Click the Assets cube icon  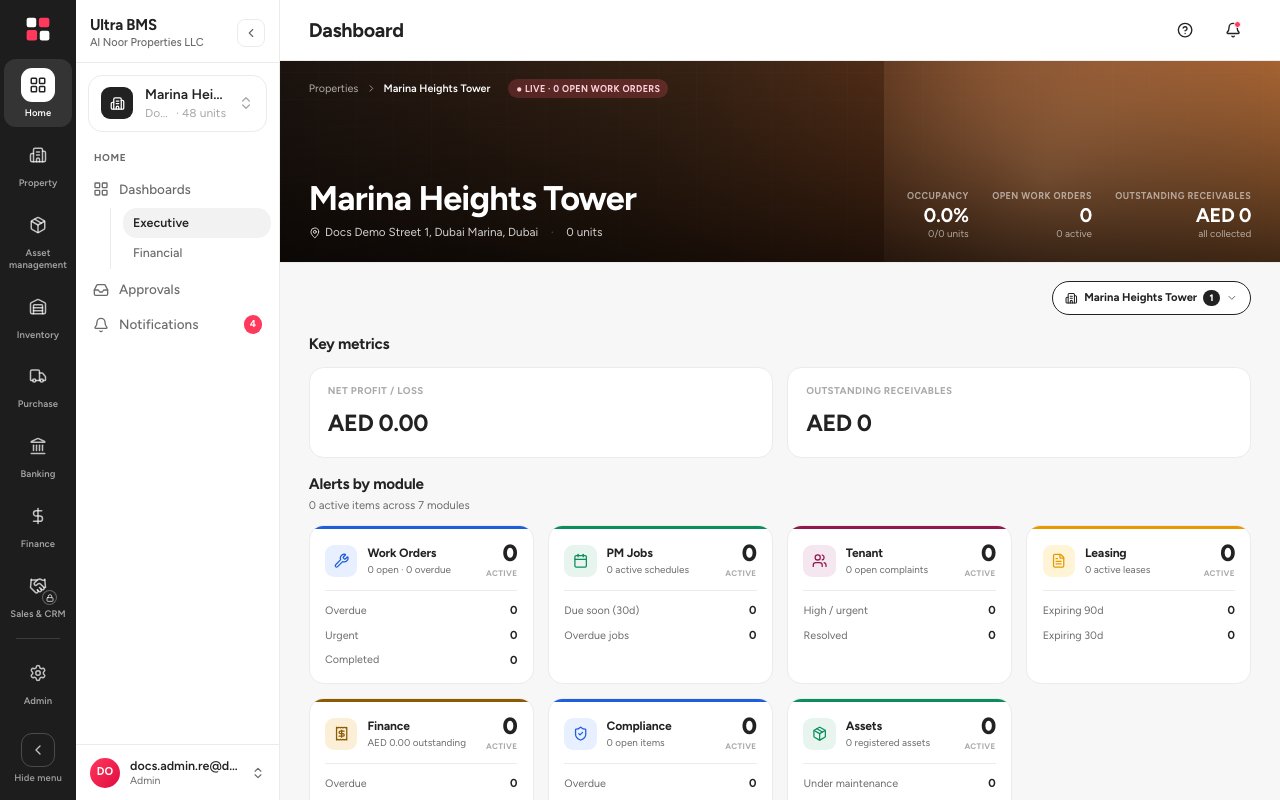(819, 734)
